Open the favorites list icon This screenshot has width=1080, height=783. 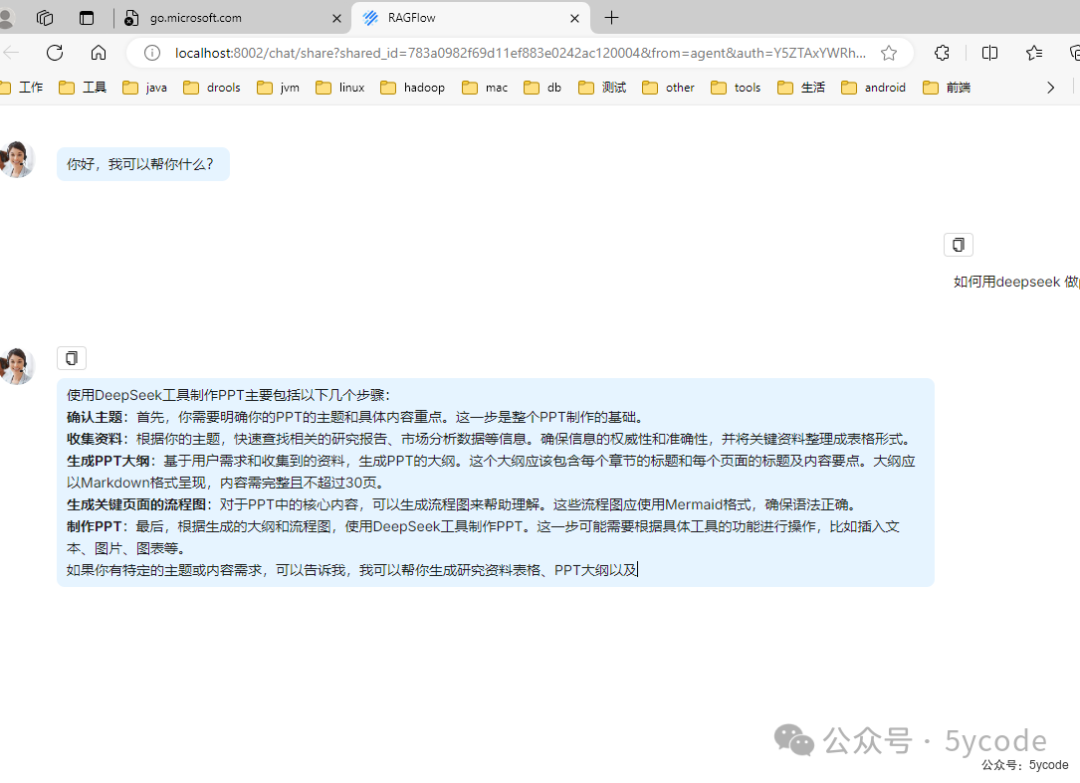1034,53
